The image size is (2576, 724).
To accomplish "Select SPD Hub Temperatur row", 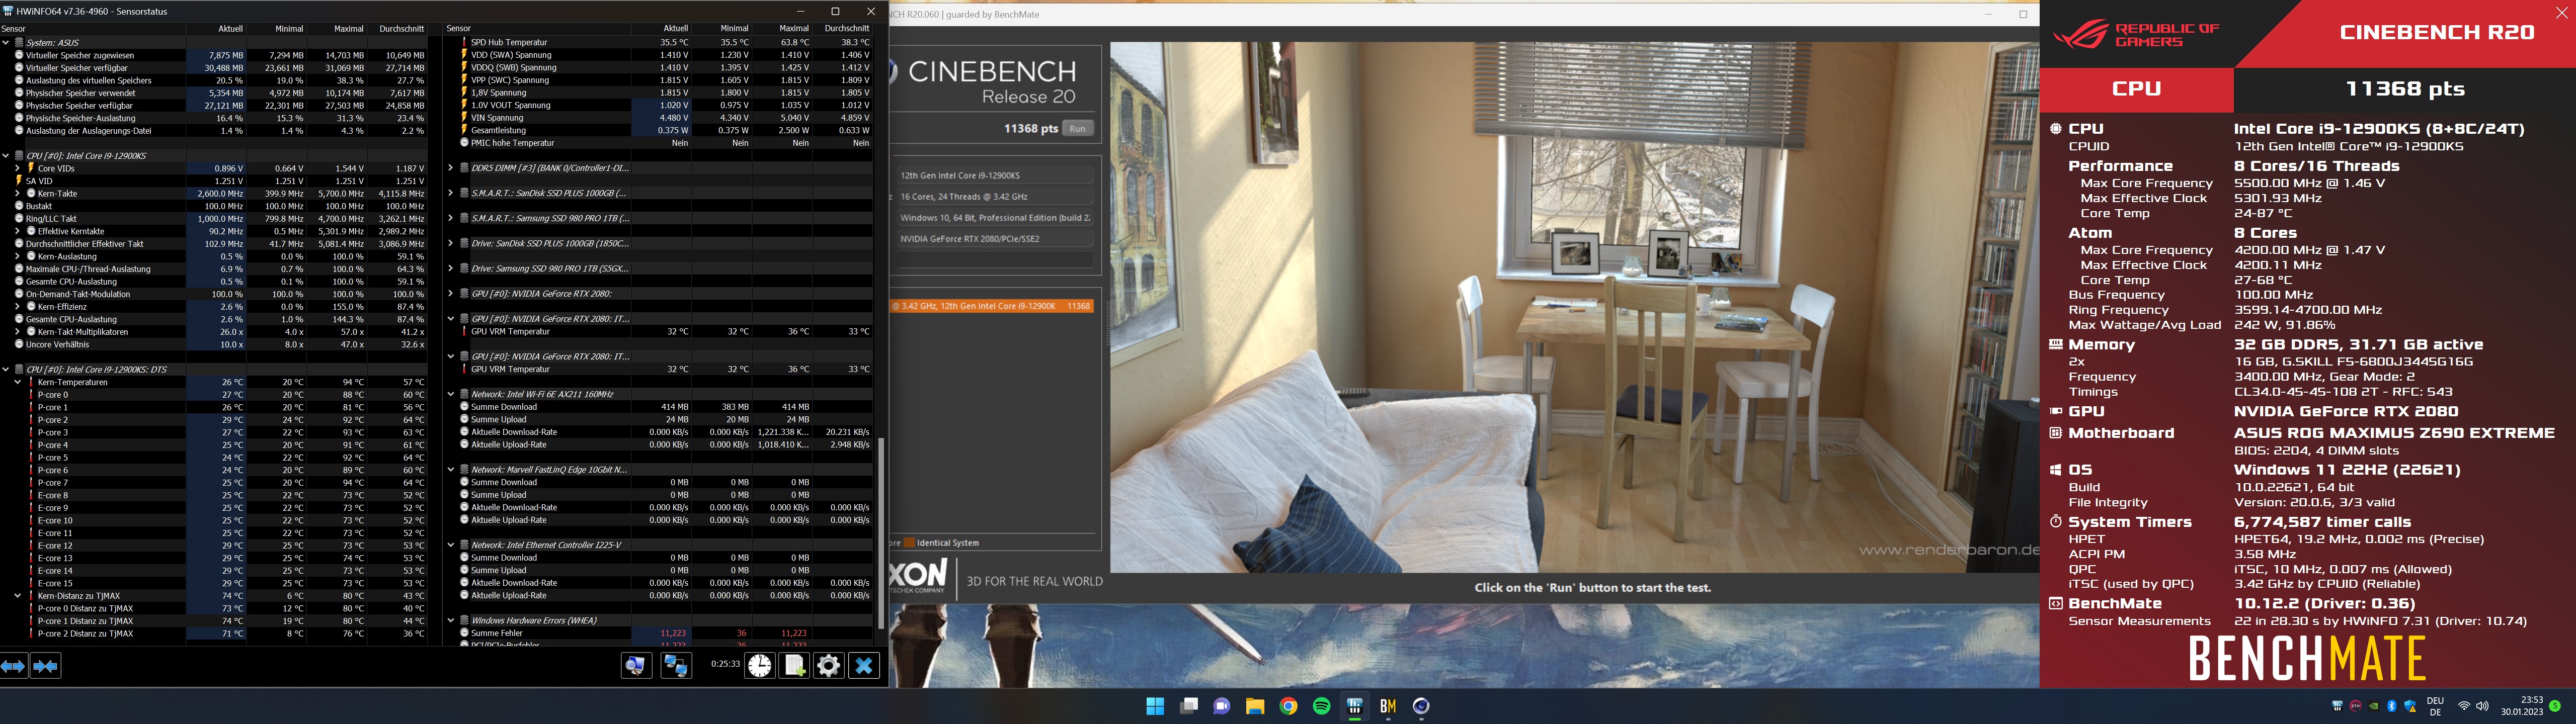I will pos(659,42).
